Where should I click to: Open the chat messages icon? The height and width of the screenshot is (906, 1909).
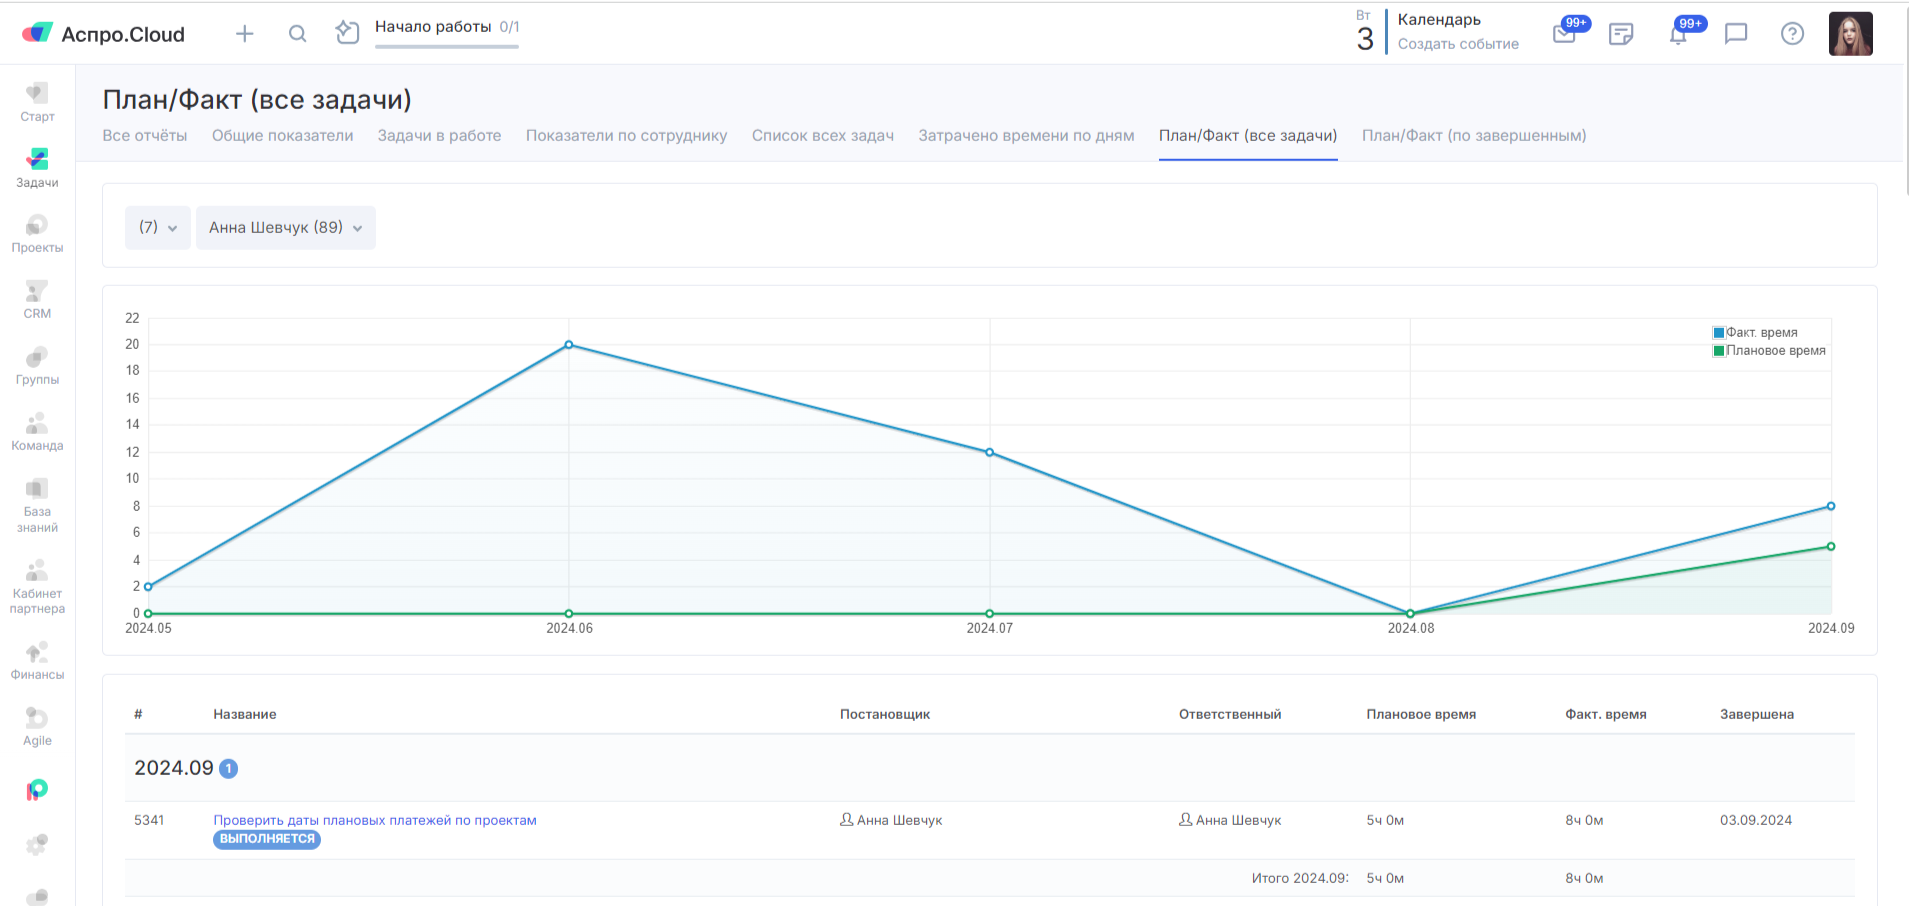tap(1736, 34)
